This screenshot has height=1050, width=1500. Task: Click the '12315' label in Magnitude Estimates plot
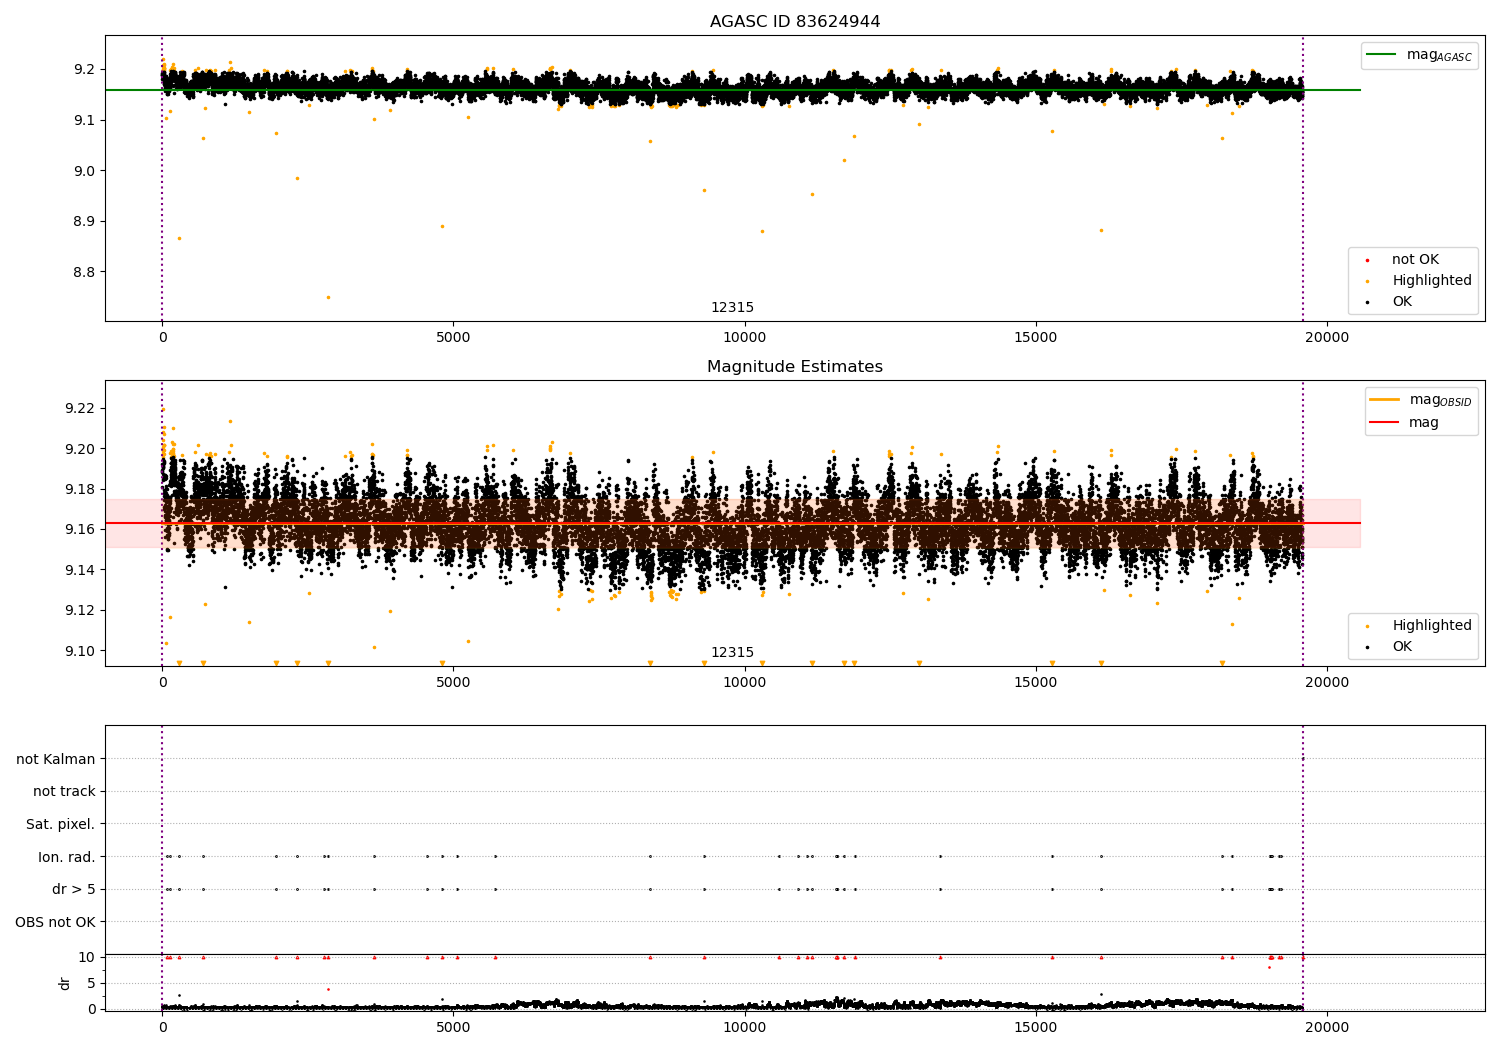click(x=732, y=653)
